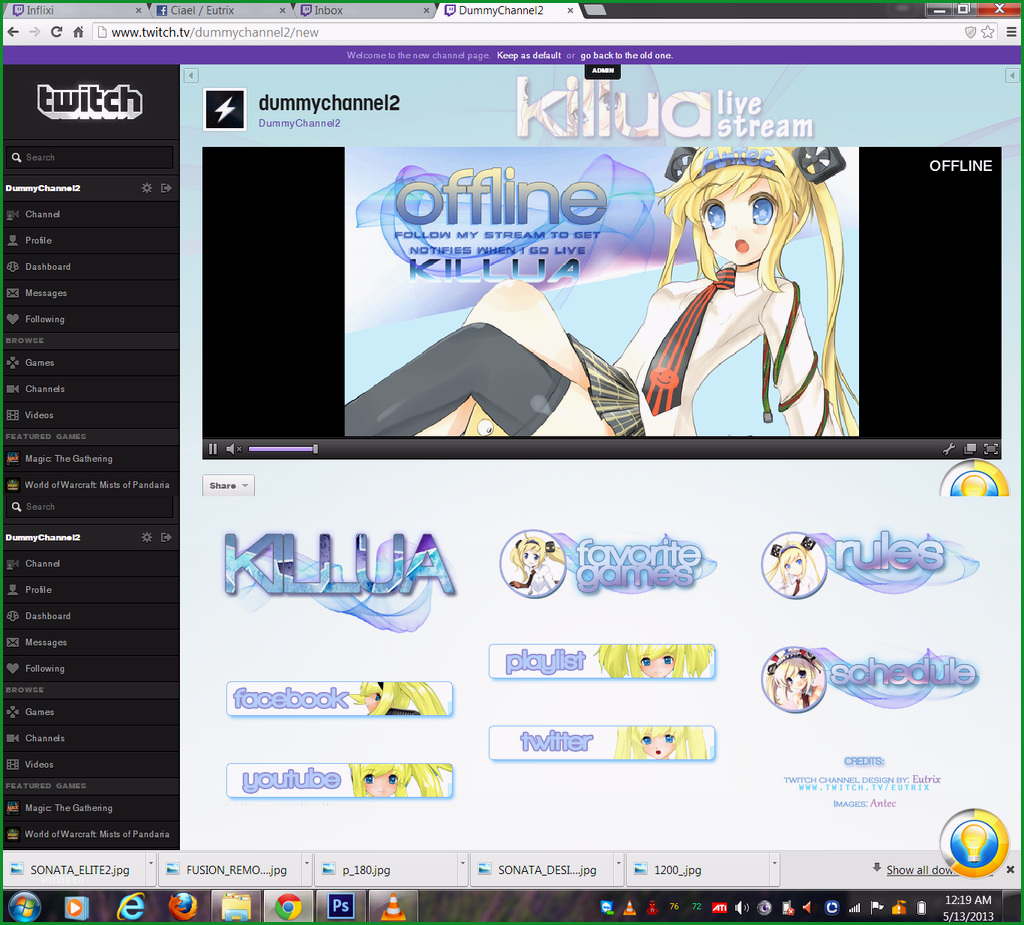Click Chrome reload button
The width and height of the screenshot is (1024, 925).
[x=57, y=32]
